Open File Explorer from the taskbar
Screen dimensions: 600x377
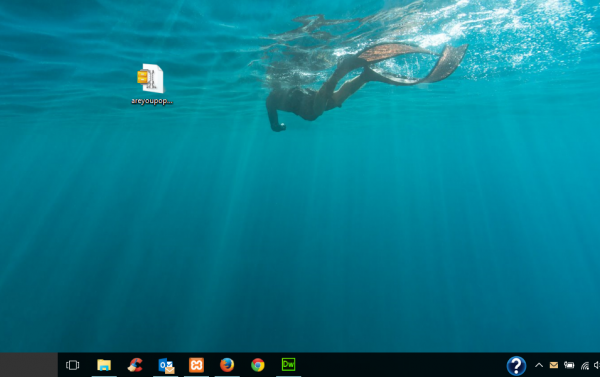pyautogui.click(x=104, y=365)
